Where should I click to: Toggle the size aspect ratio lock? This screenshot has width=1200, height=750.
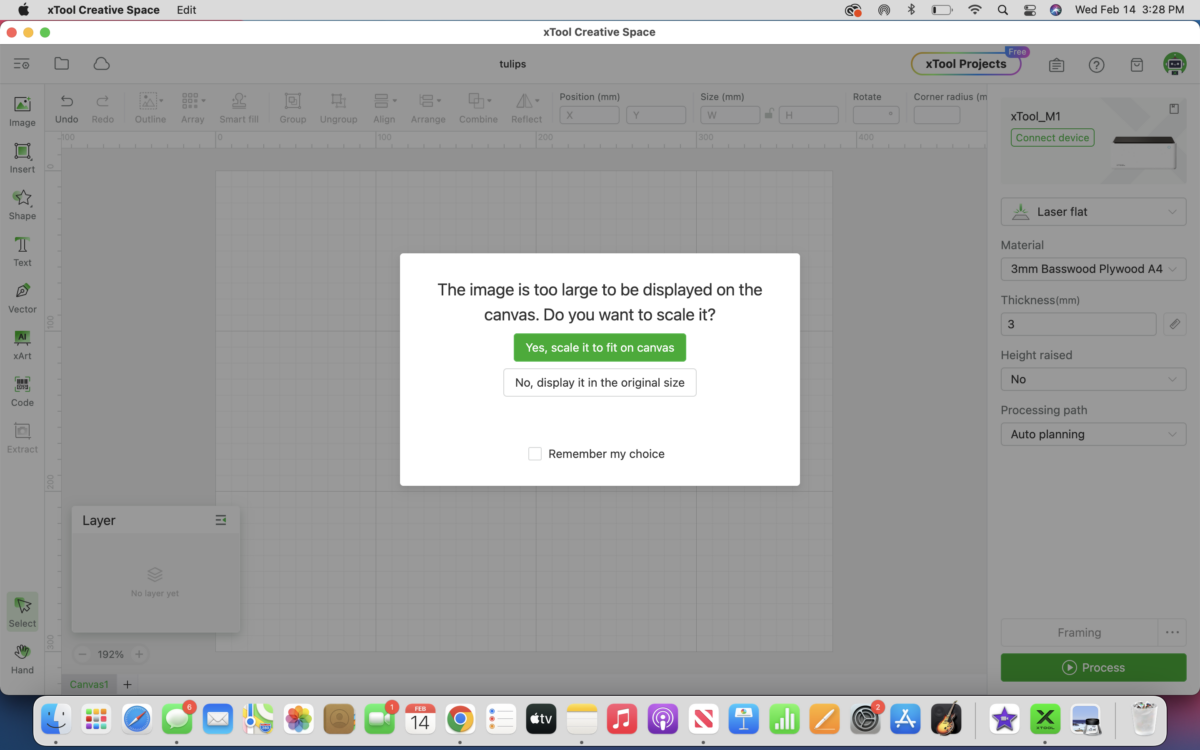(769, 115)
